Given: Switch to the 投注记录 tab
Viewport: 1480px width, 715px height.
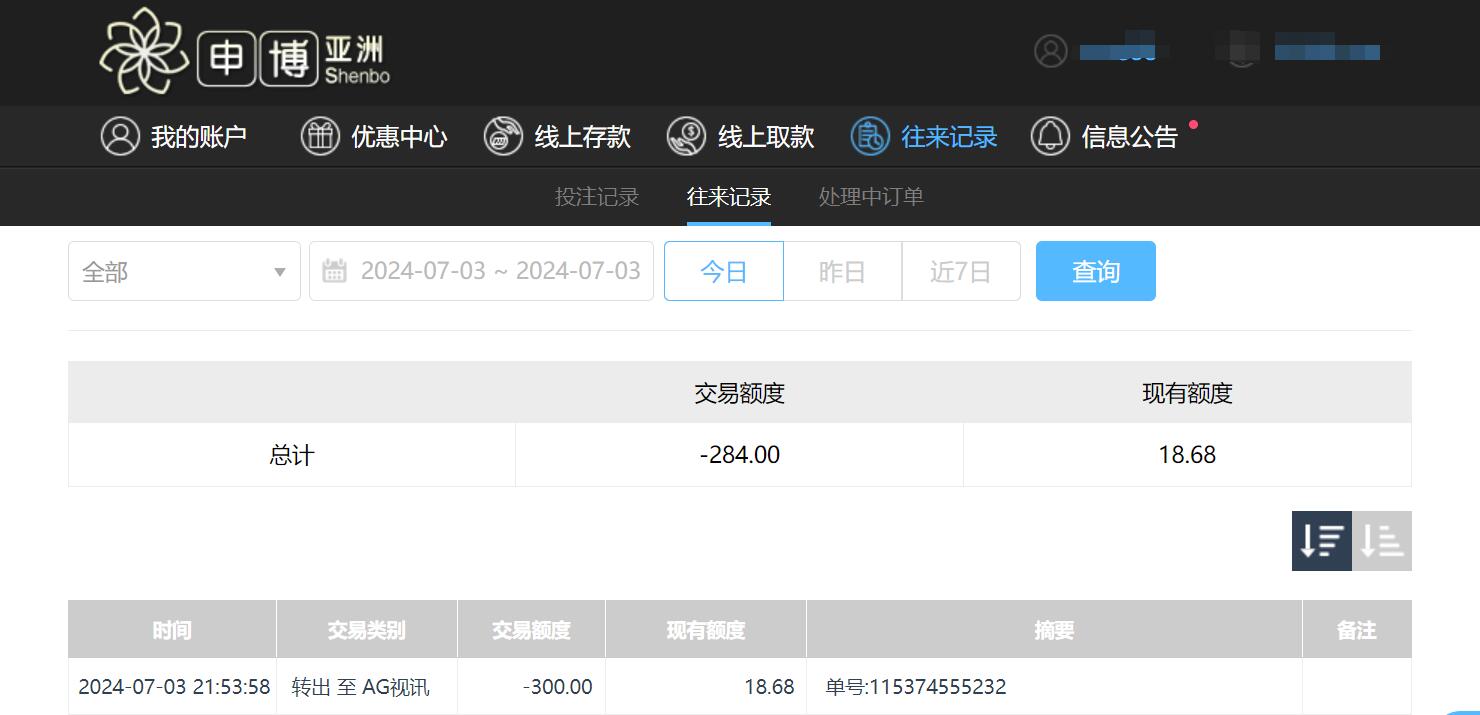Looking at the screenshot, I should pyautogui.click(x=596, y=196).
